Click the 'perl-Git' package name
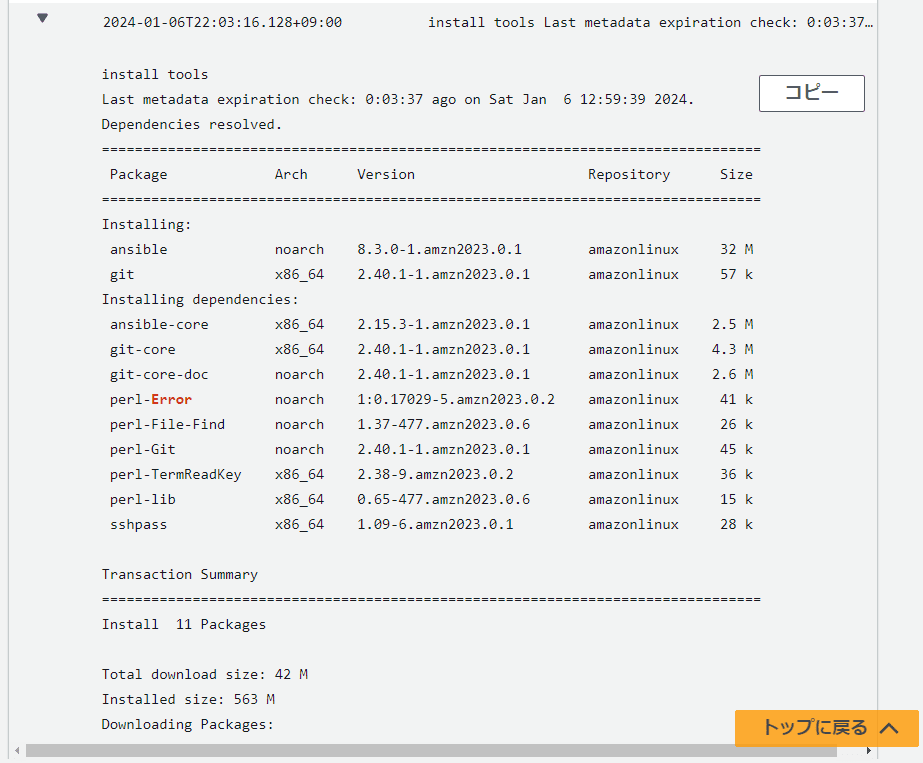 (x=142, y=450)
